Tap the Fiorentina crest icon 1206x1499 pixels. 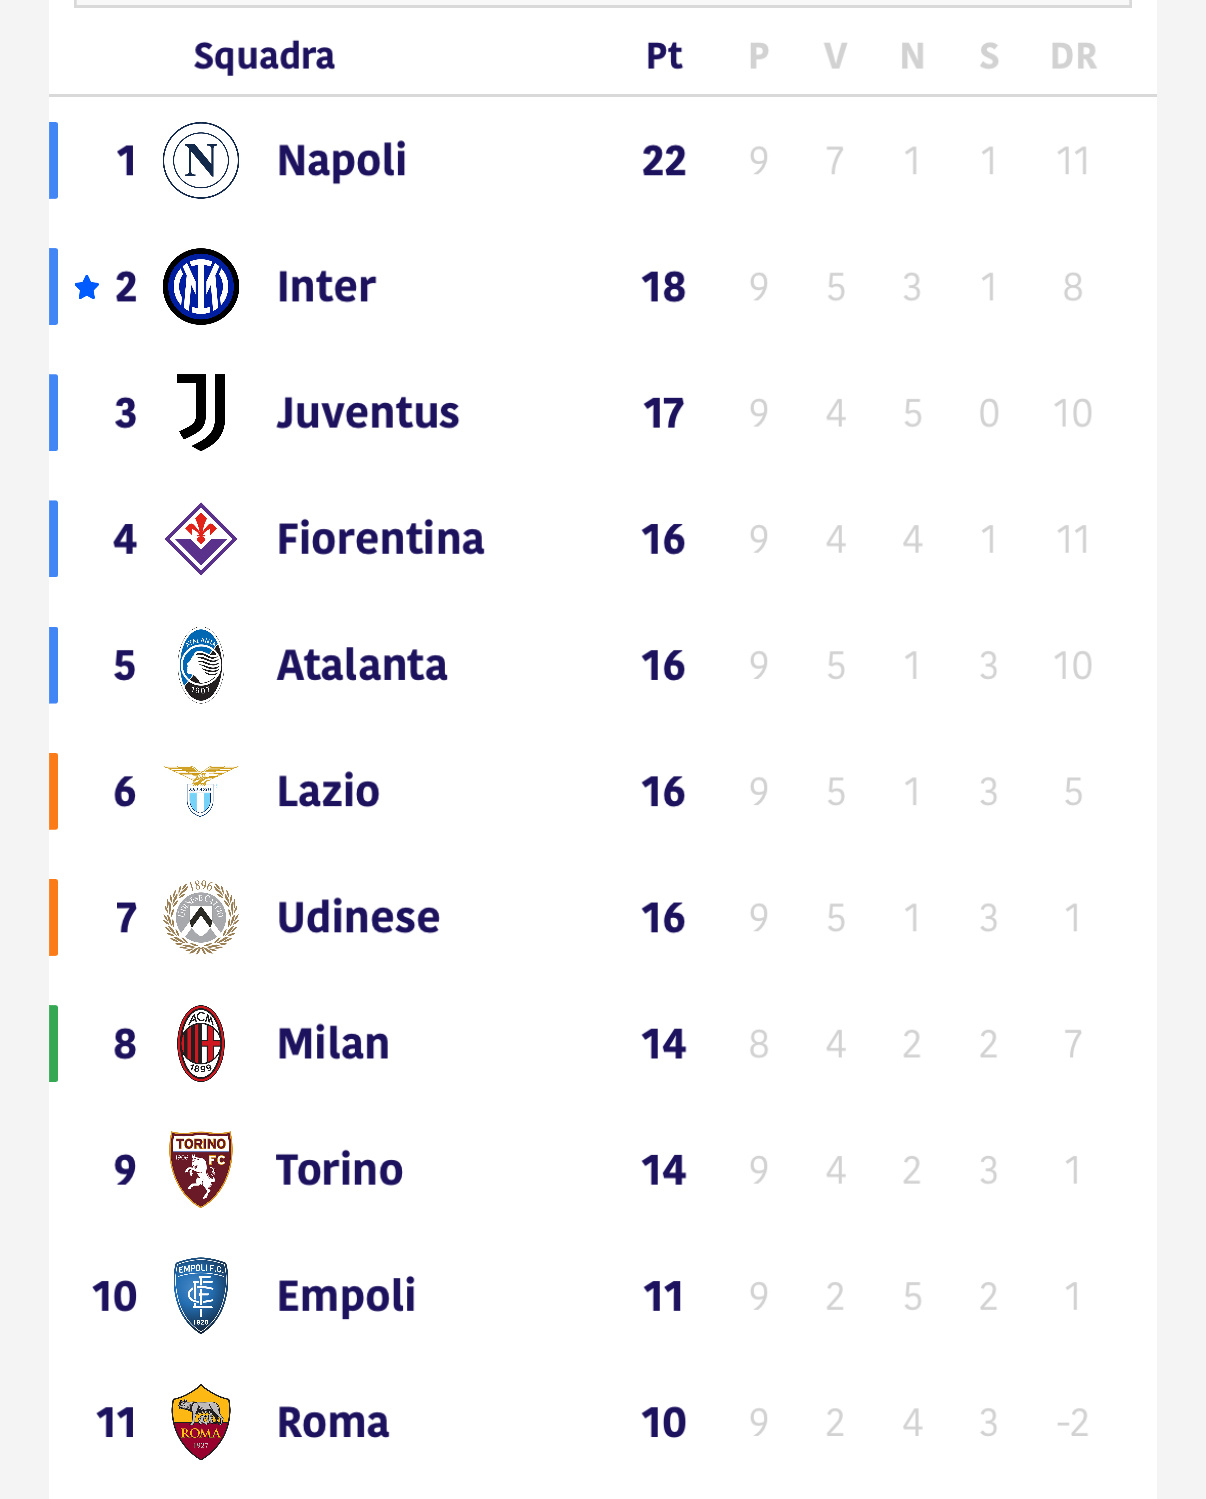201,539
